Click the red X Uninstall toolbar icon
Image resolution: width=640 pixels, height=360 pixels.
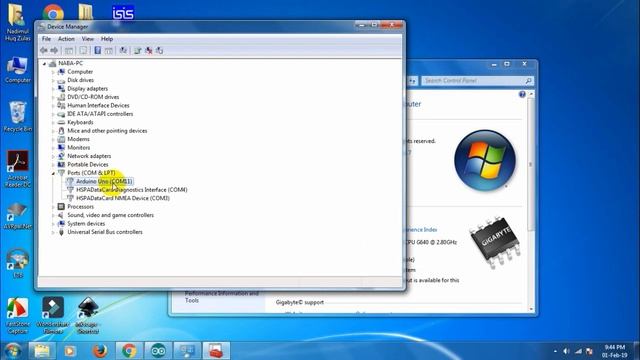pyautogui.click(x=149, y=50)
